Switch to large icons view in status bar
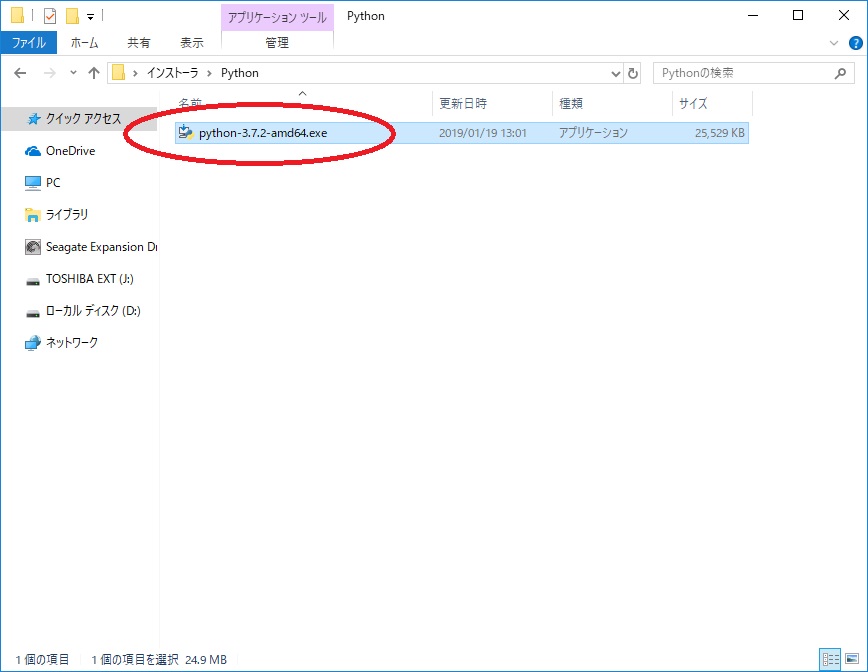 (x=852, y=659)
